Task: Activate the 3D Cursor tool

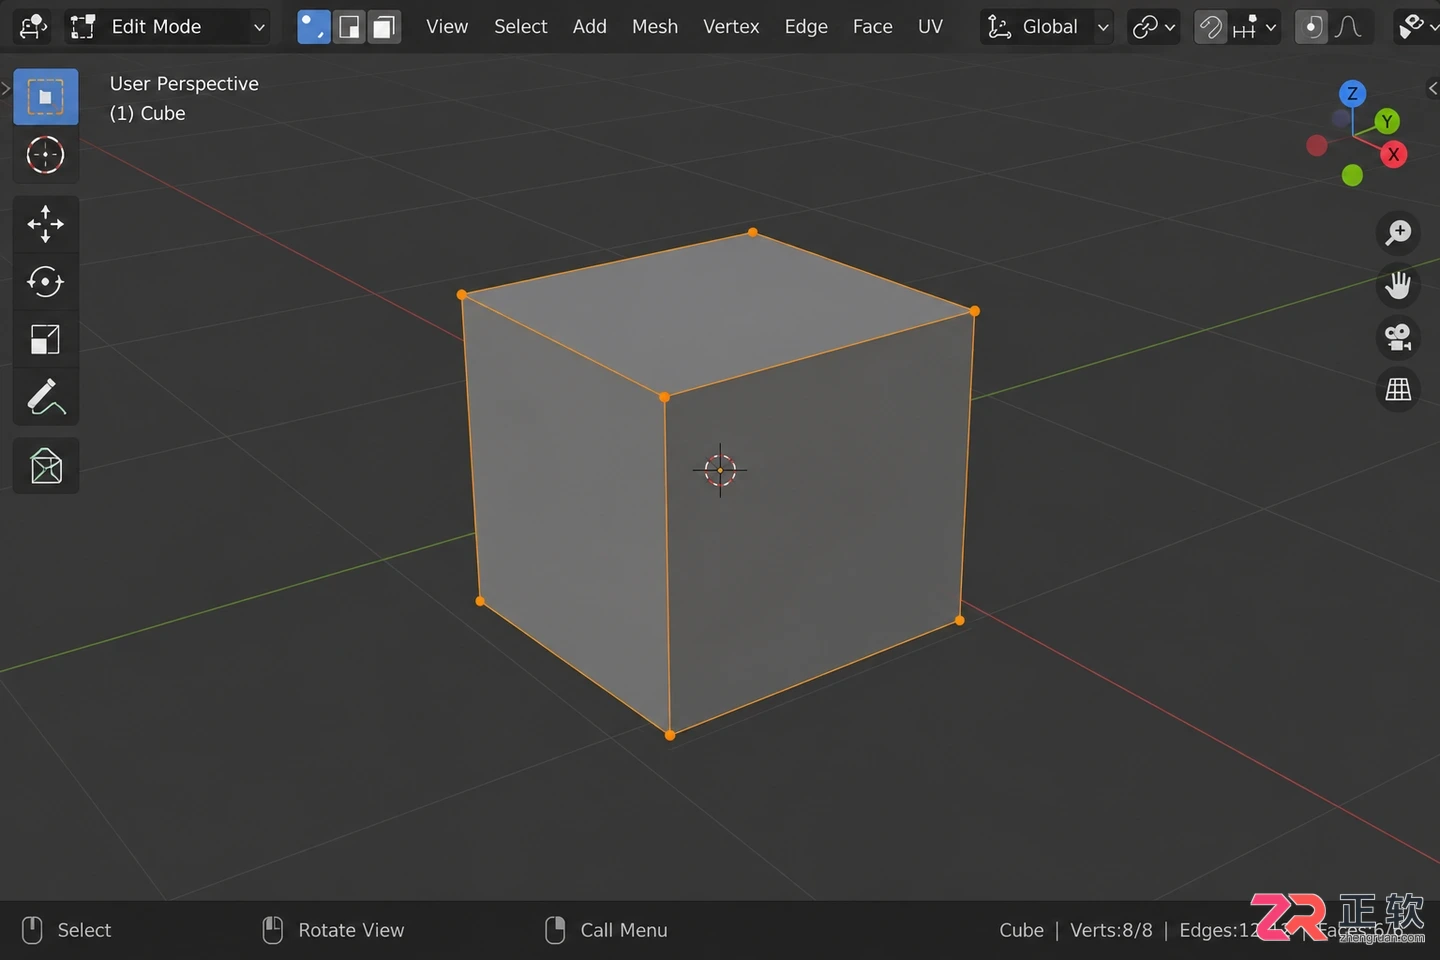Action: point(45,155)
